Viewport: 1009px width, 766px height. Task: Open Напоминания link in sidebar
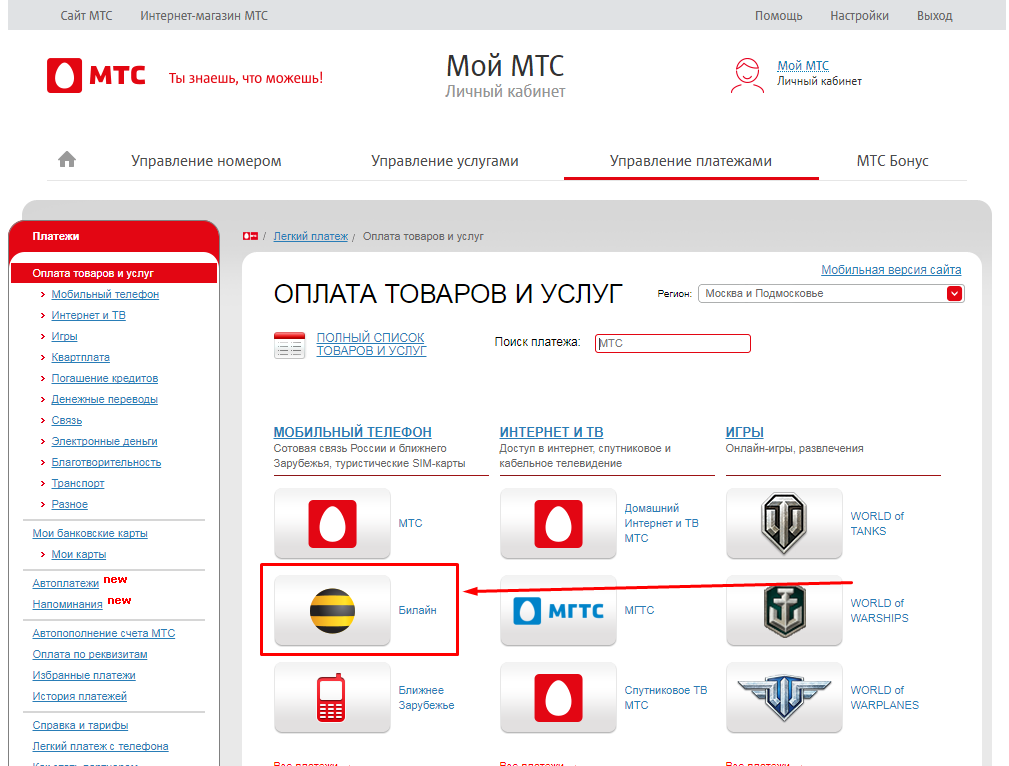[68, 604]
